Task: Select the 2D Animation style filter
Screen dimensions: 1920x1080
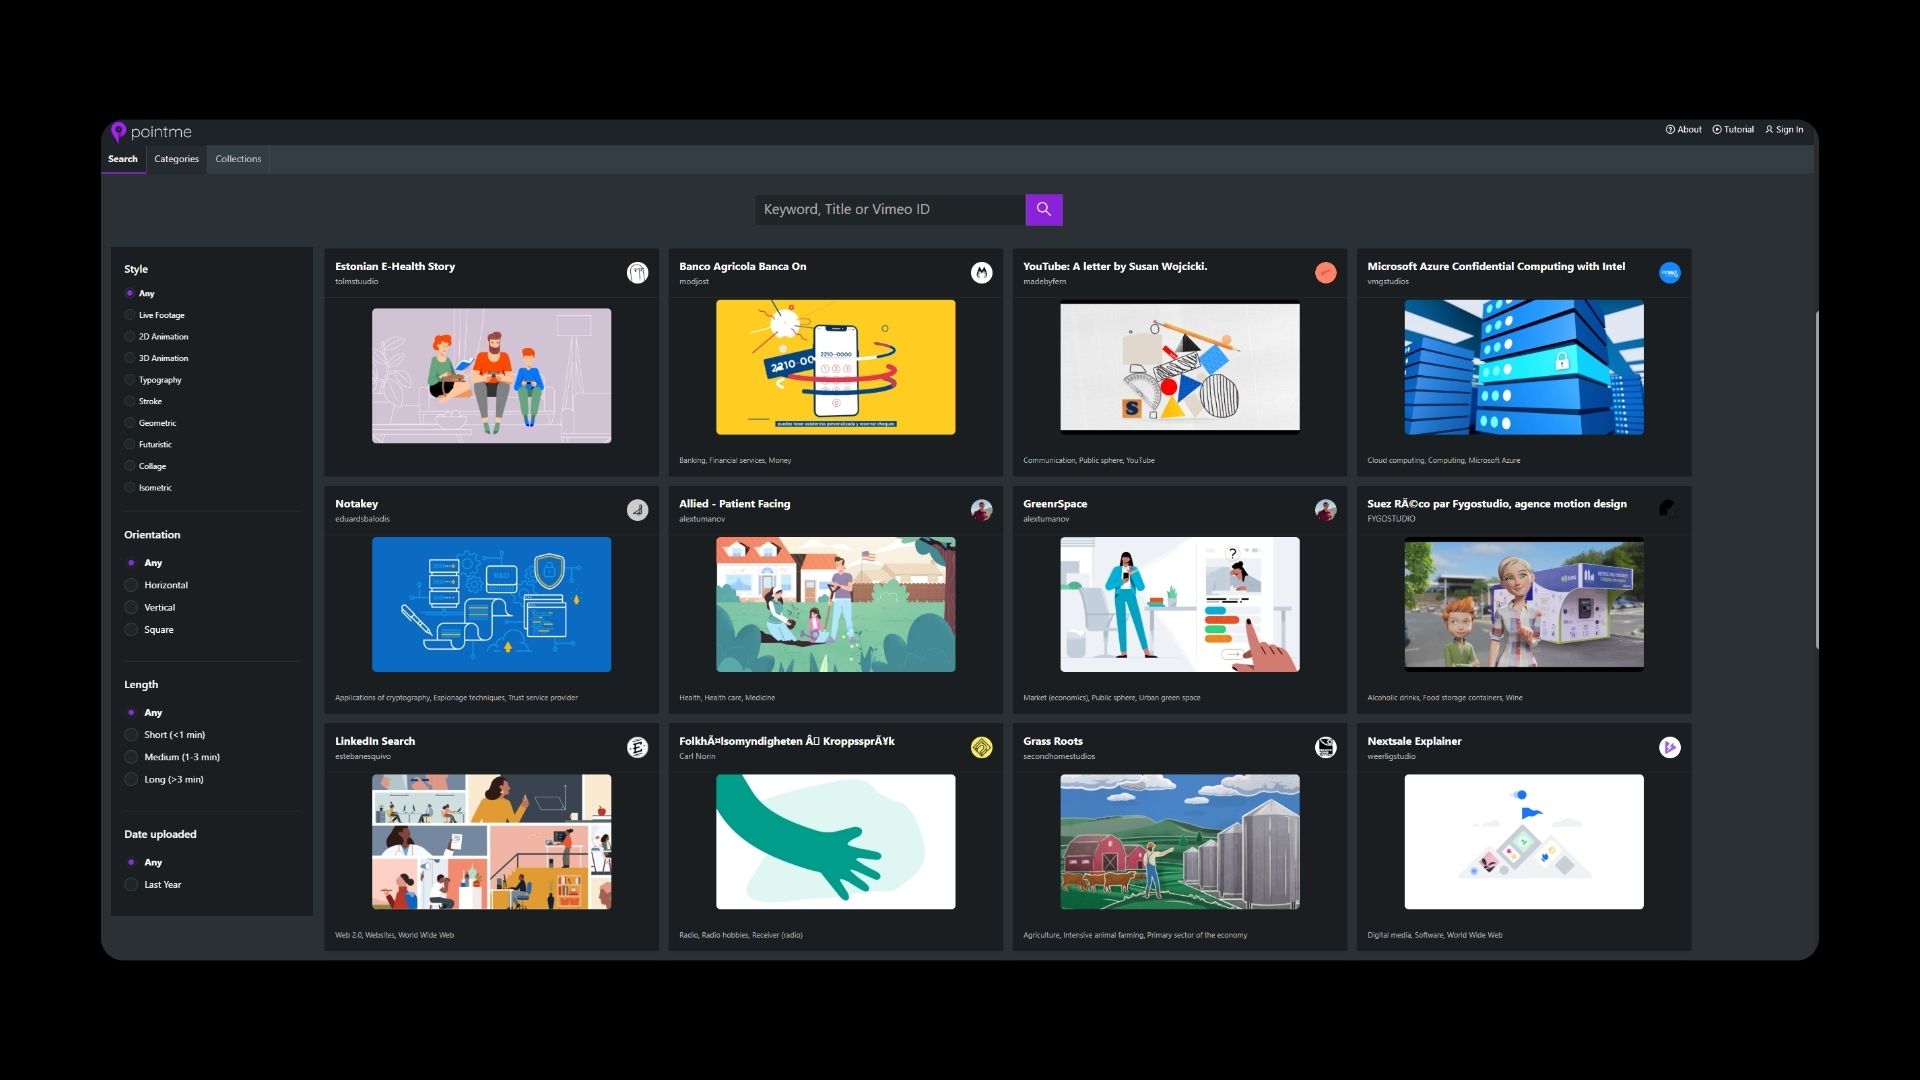Action: [x=130, y=337]
